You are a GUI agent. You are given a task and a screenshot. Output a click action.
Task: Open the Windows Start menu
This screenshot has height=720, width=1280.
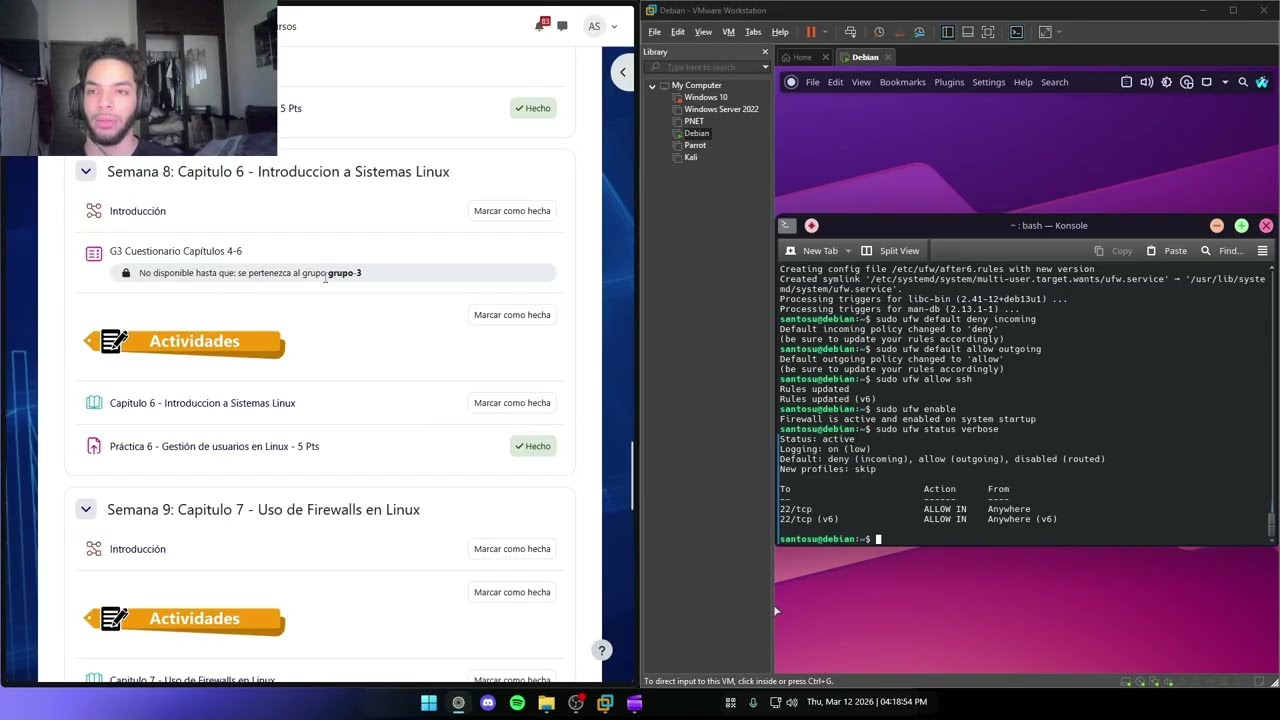[429, 703]
